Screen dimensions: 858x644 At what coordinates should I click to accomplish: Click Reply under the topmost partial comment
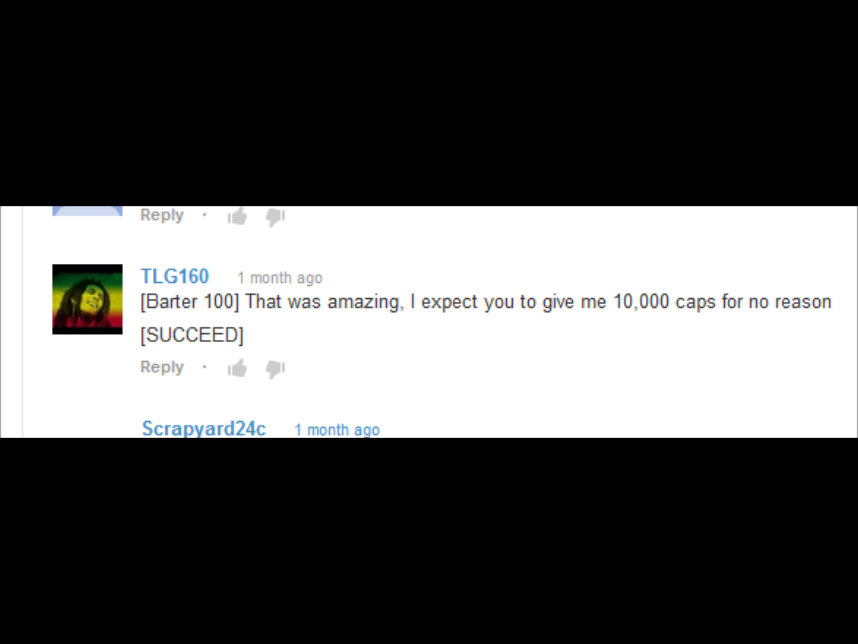coord(162,215)
